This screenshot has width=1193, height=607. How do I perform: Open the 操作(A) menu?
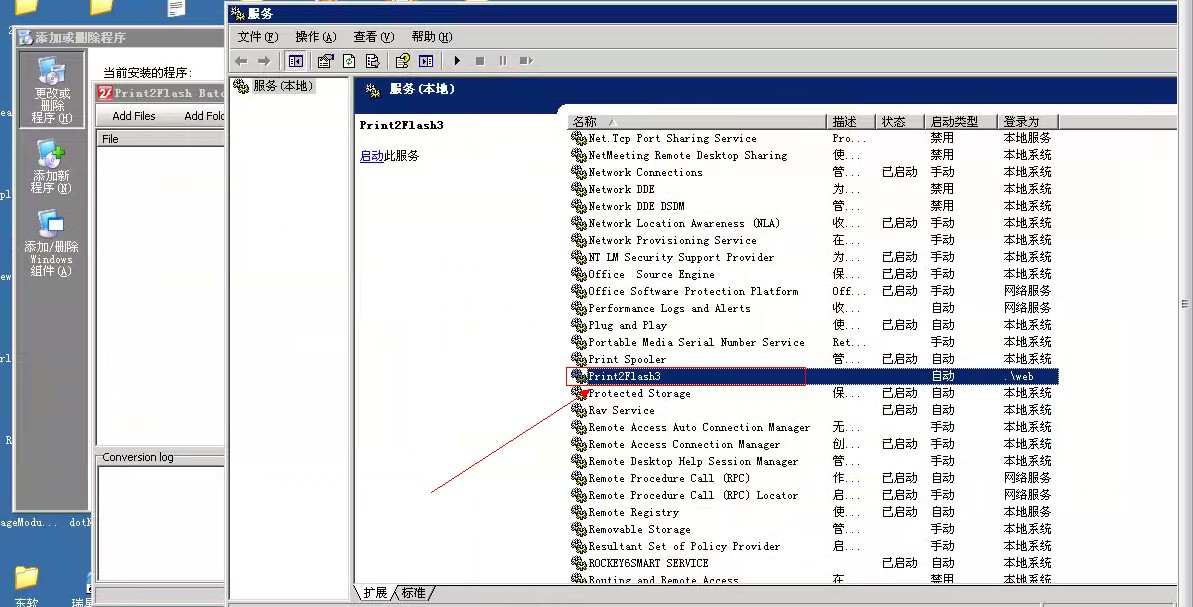coord(316,37)
